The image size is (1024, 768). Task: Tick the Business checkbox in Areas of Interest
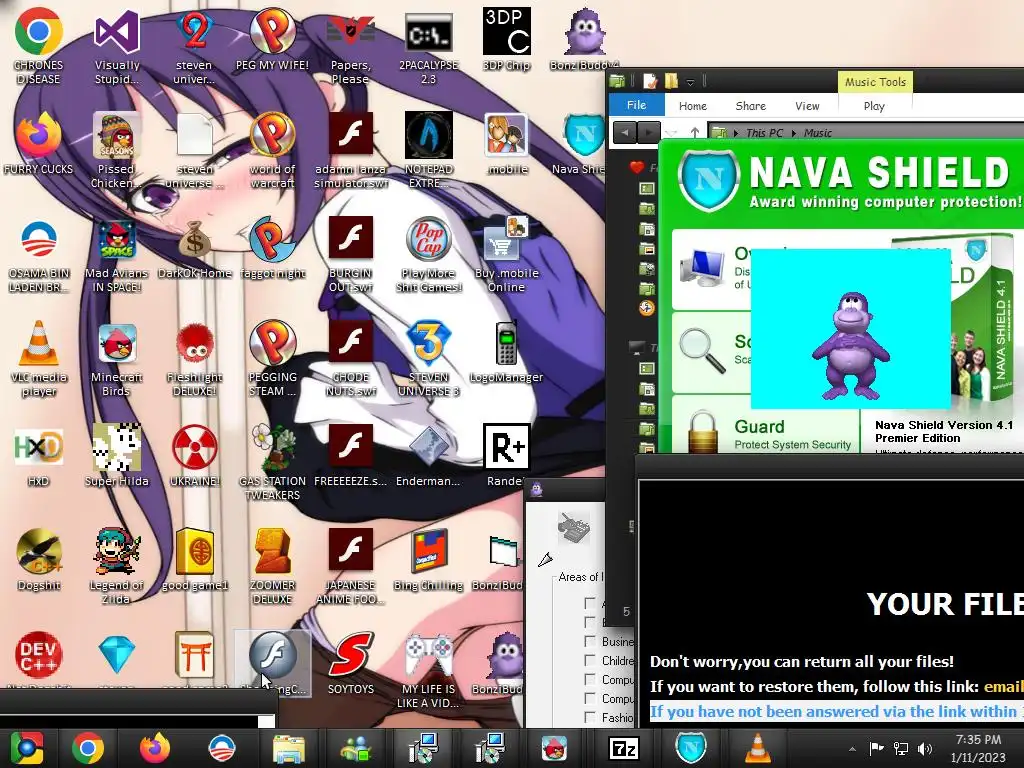pyautogui.click(x=590, y=641)
